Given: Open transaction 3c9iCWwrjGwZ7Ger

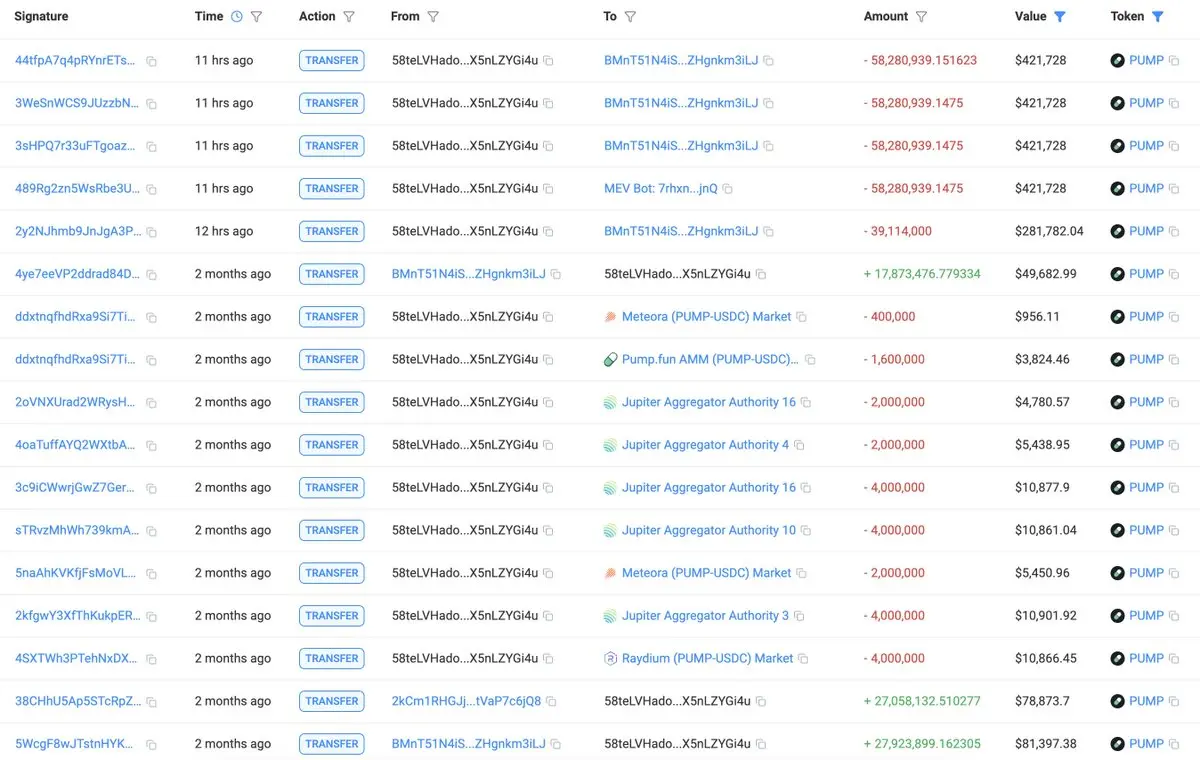Looking at the screenshot, I should pyautogui.click(x=75, y=487).
